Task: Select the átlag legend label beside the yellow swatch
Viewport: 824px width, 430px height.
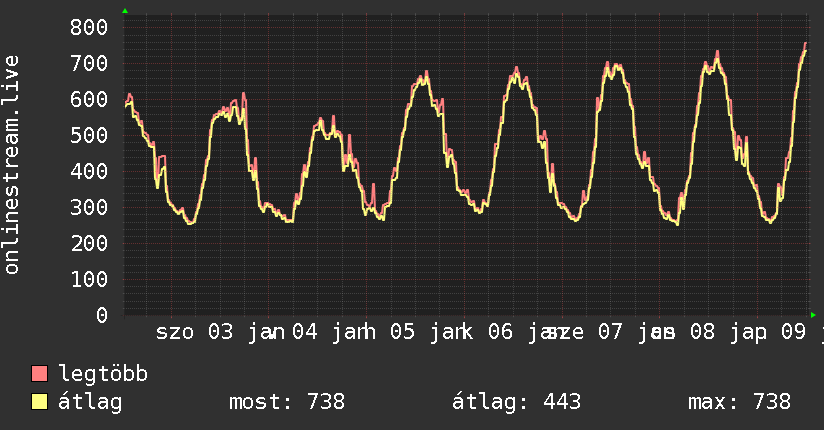Action: [90, 402]
